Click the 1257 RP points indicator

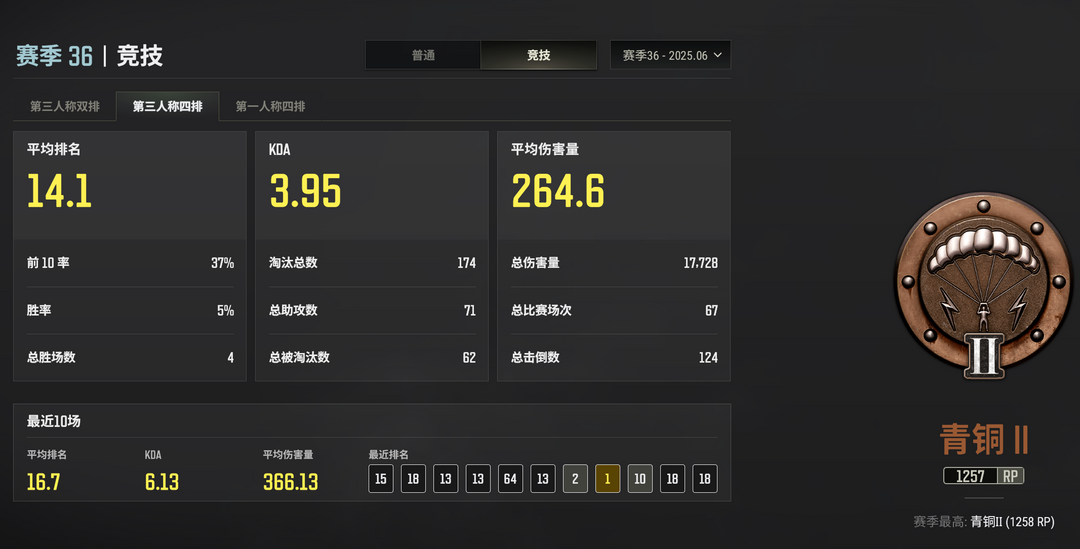coord(984,476)
